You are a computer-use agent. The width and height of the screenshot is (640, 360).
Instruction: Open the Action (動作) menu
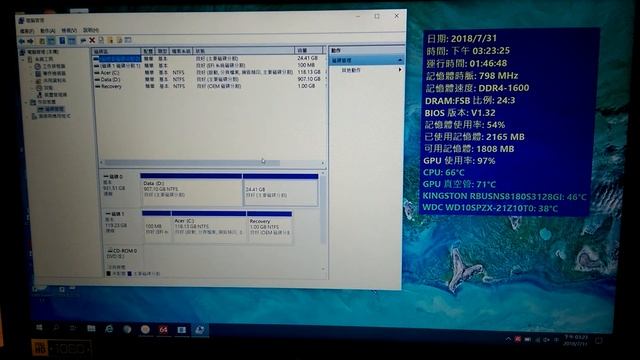click(47, 31)
